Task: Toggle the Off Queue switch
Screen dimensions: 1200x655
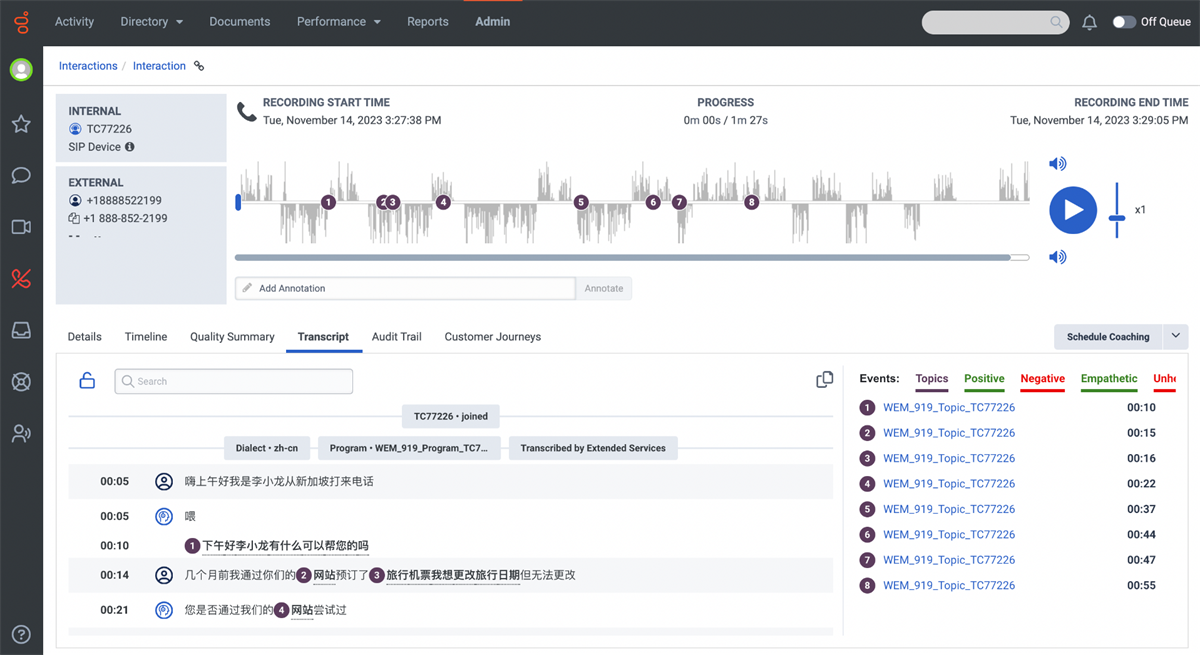Action: 1124,22
